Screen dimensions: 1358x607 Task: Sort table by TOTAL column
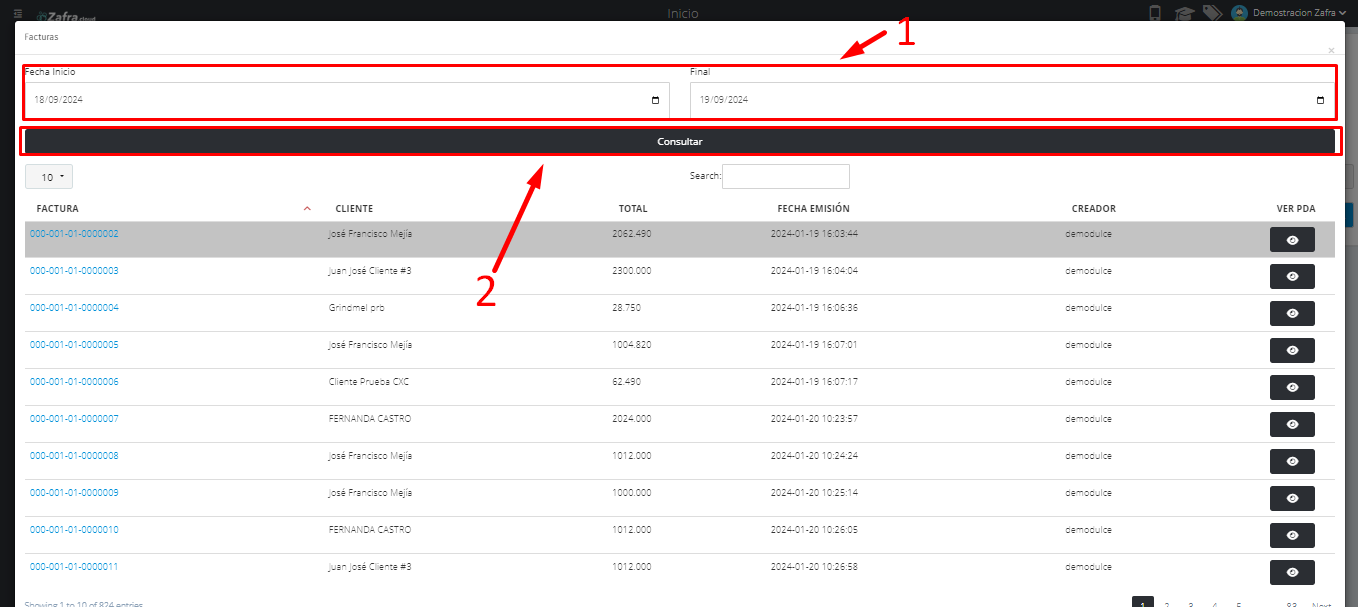(633, 209)
